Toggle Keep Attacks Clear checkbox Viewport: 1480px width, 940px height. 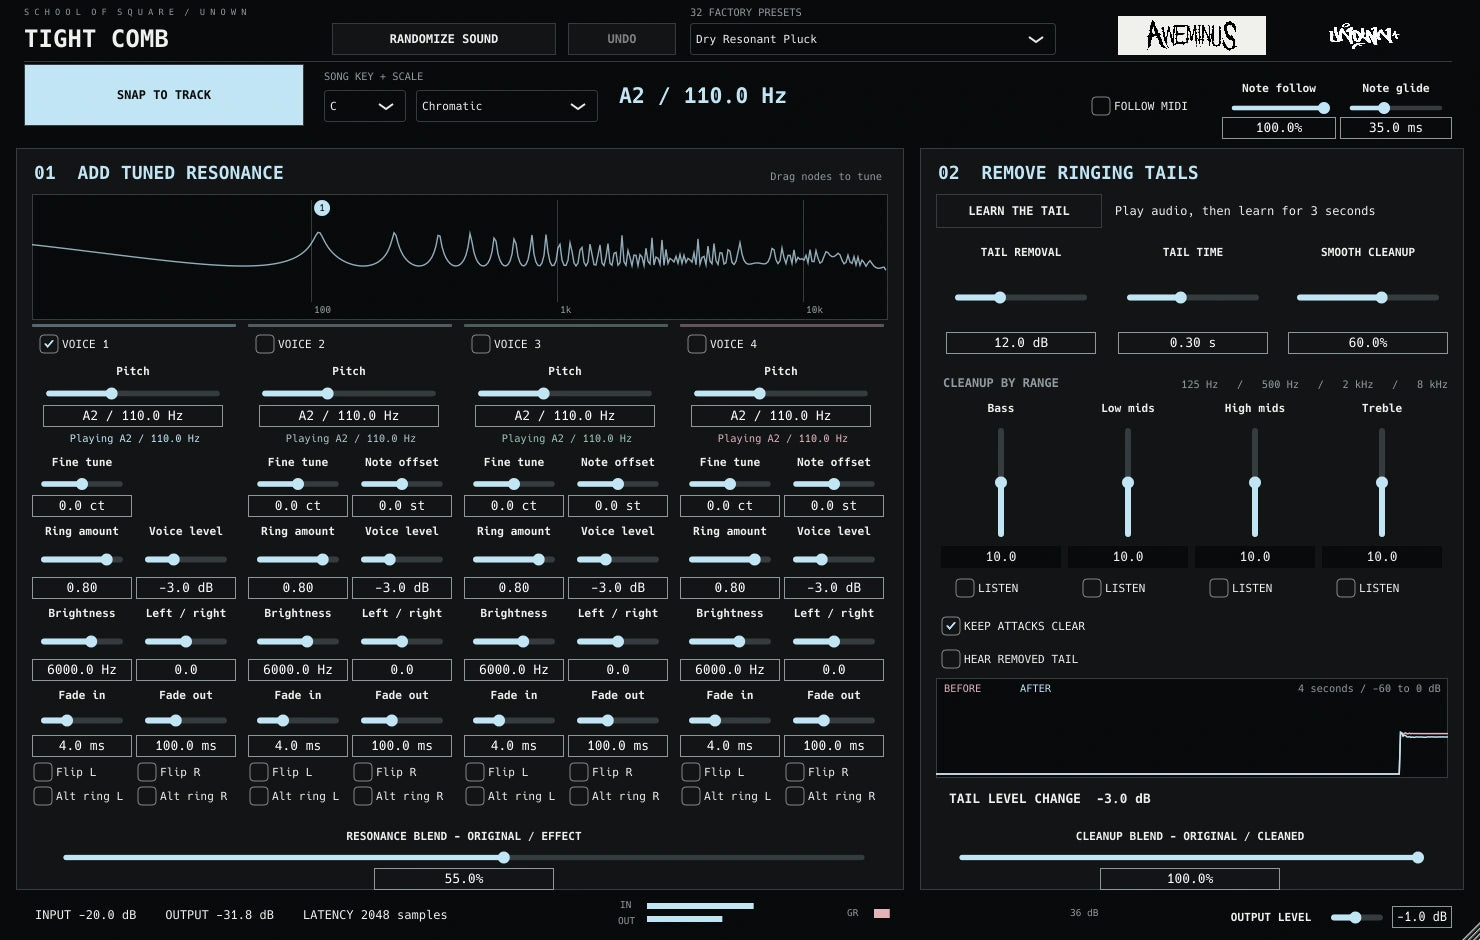[951, 626]
